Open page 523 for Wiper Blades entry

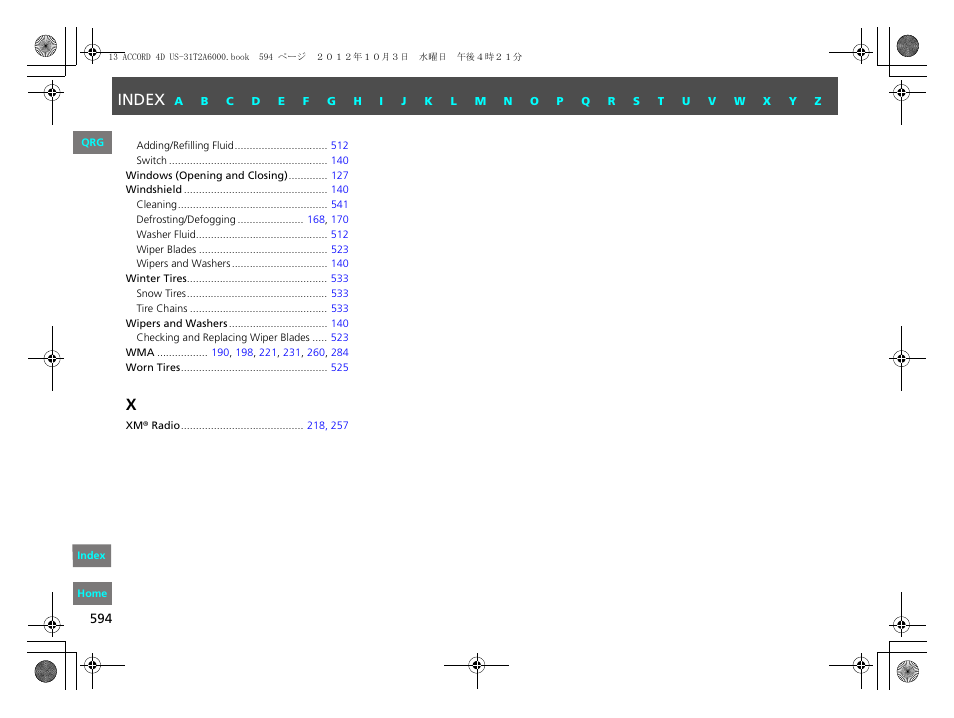[x=339, y=249]
